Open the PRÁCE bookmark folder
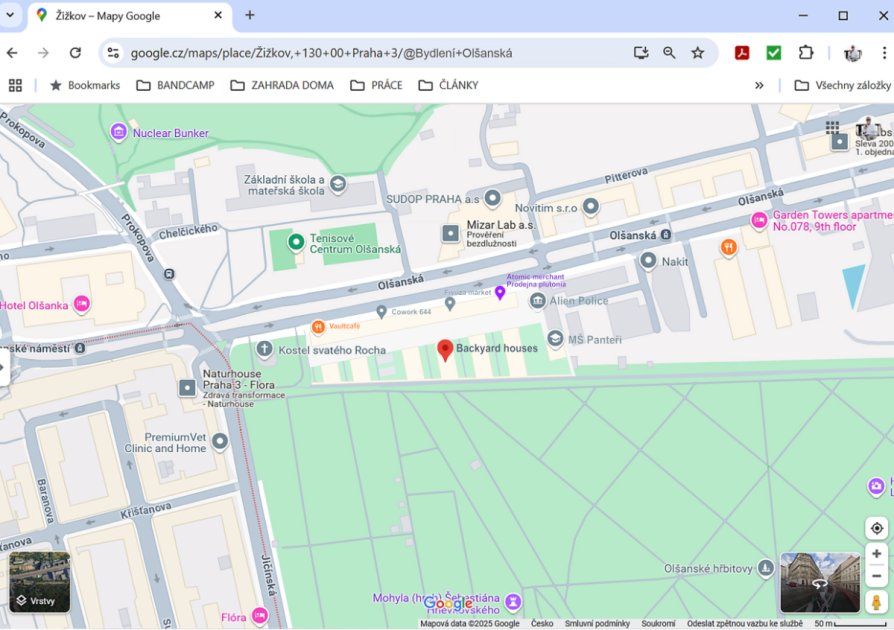 point(376,86)
